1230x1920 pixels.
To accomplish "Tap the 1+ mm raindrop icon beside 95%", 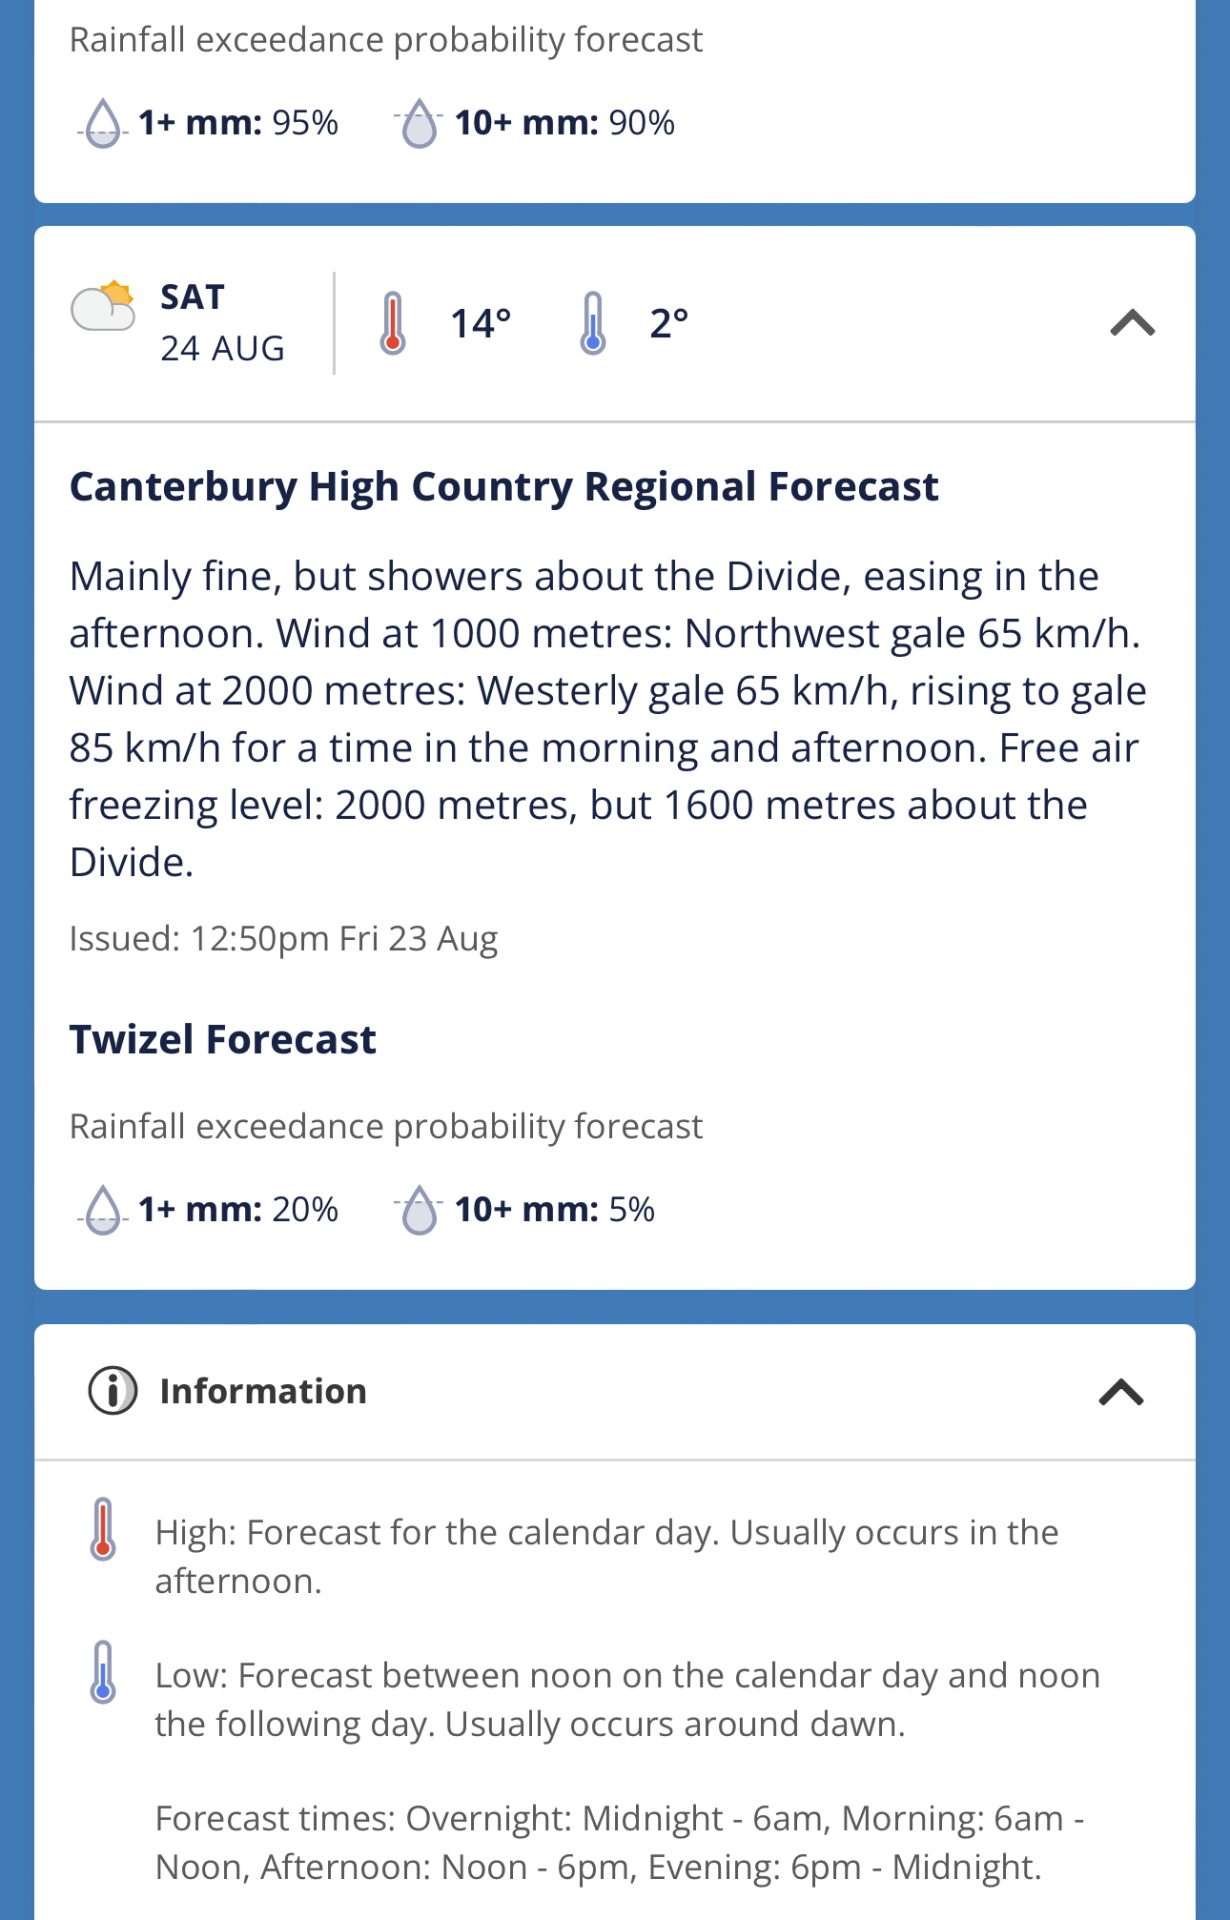I will (x=103, y=123).
